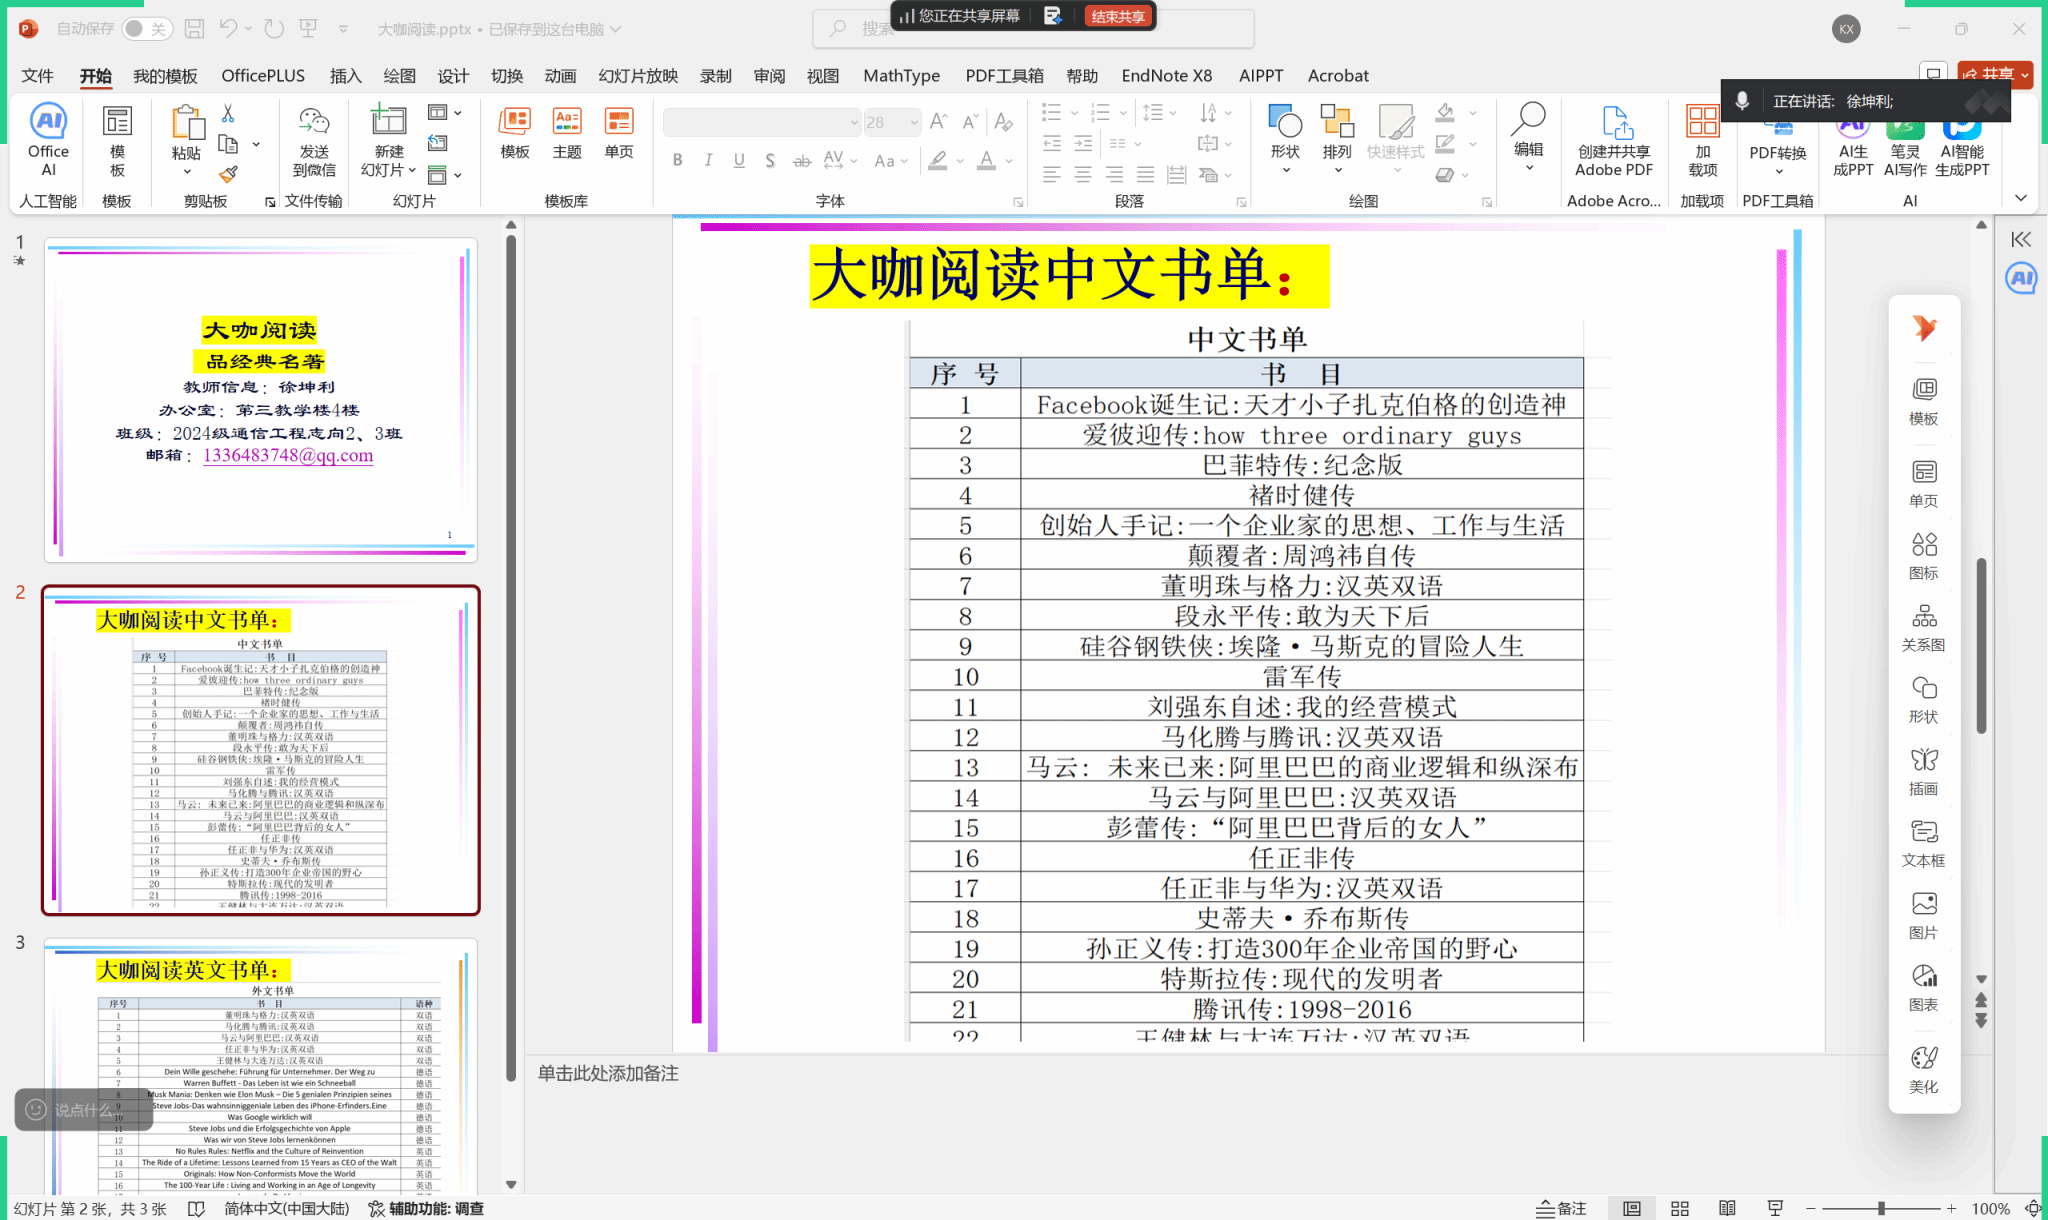This screenshot has width=2048, height=1220.
Task: Switch to the Animations tab
Action: (560, 76)
